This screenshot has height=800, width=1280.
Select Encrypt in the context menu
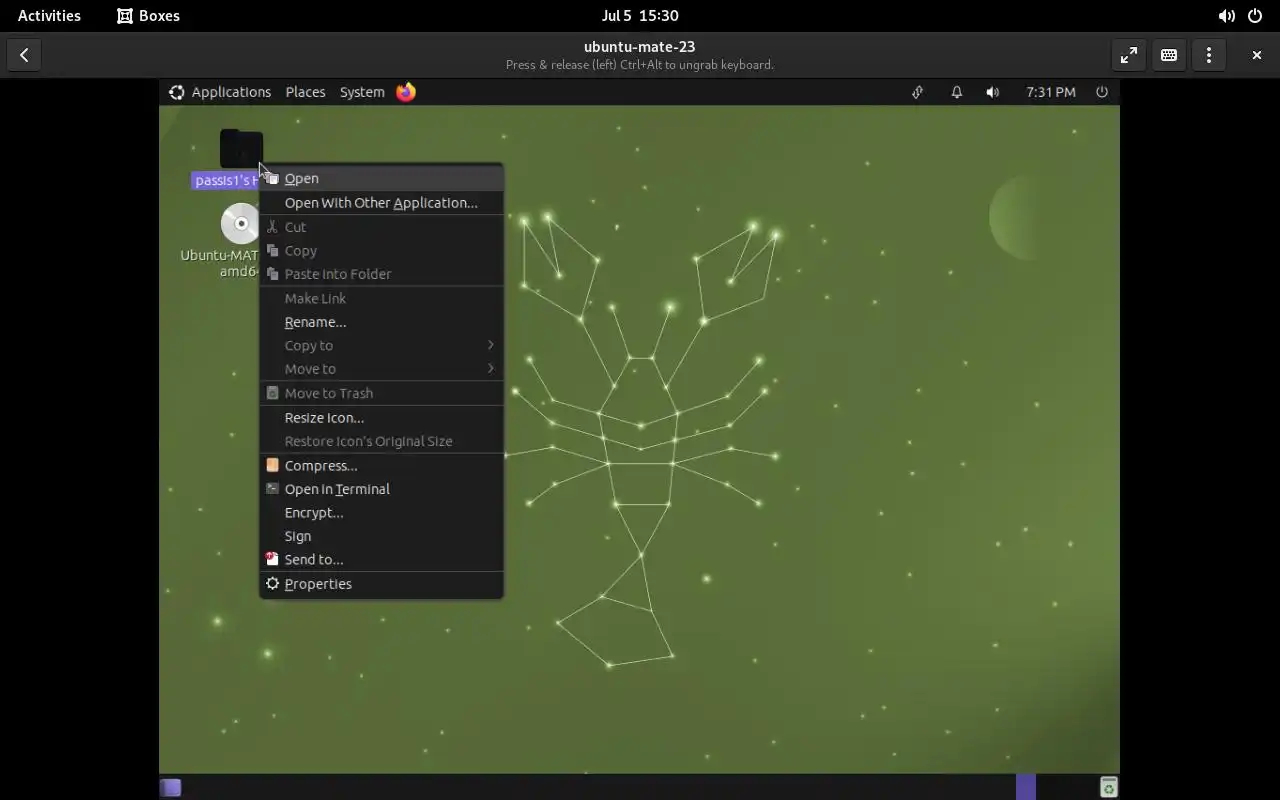(381, 512)
